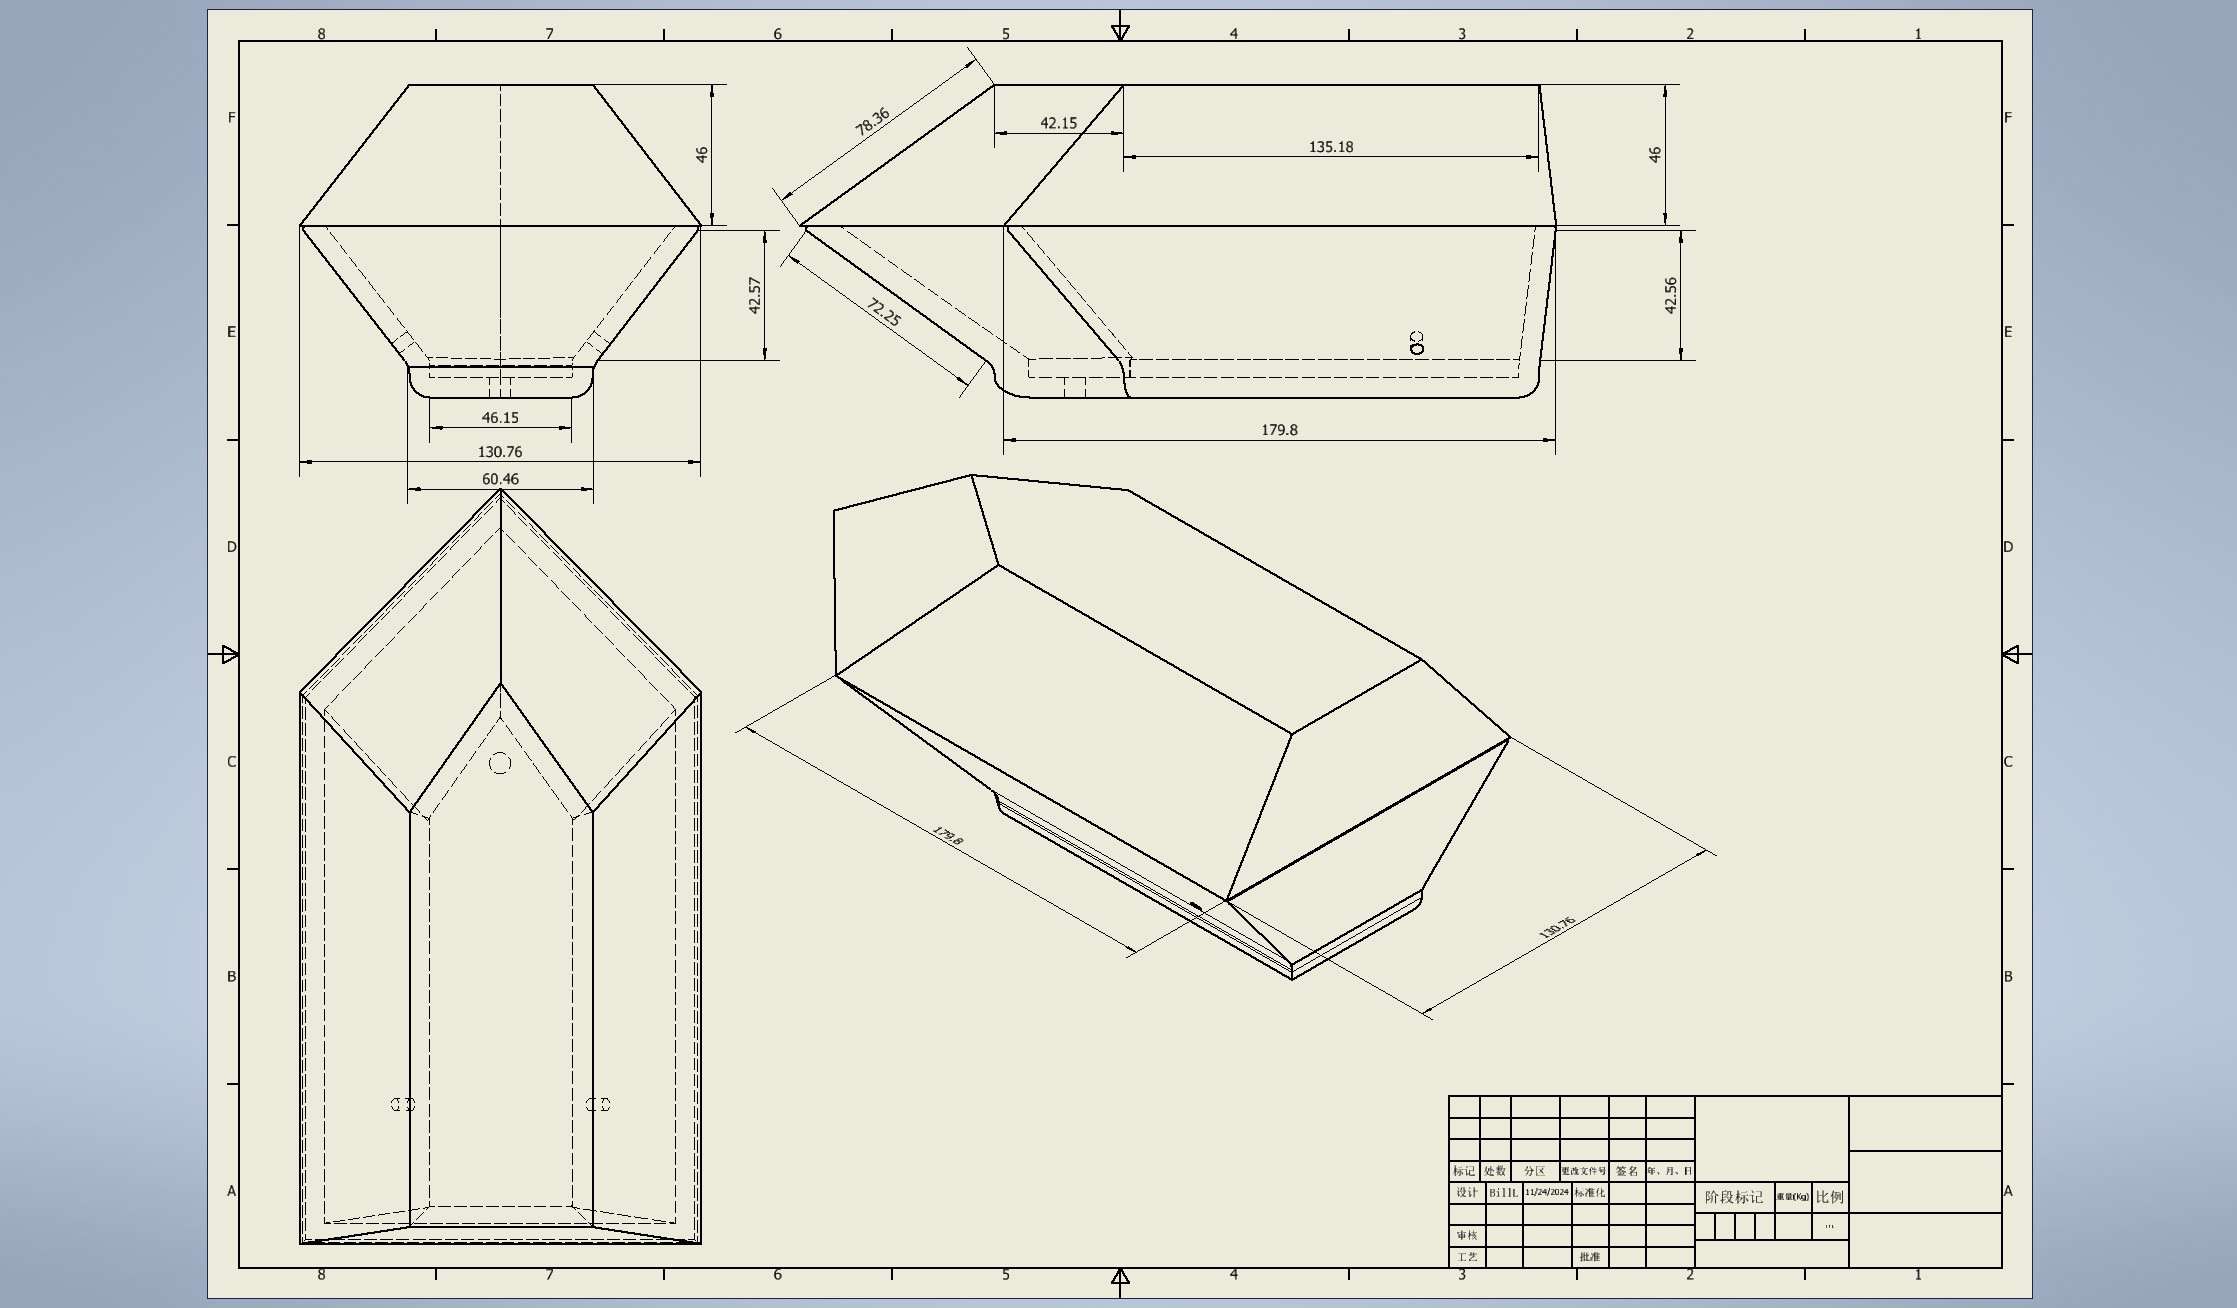Image resolution: width=2237 pixels, height=1308 pixels.
Task: Click the 42.15 dimension in the side view
Action: [1058, 123]
